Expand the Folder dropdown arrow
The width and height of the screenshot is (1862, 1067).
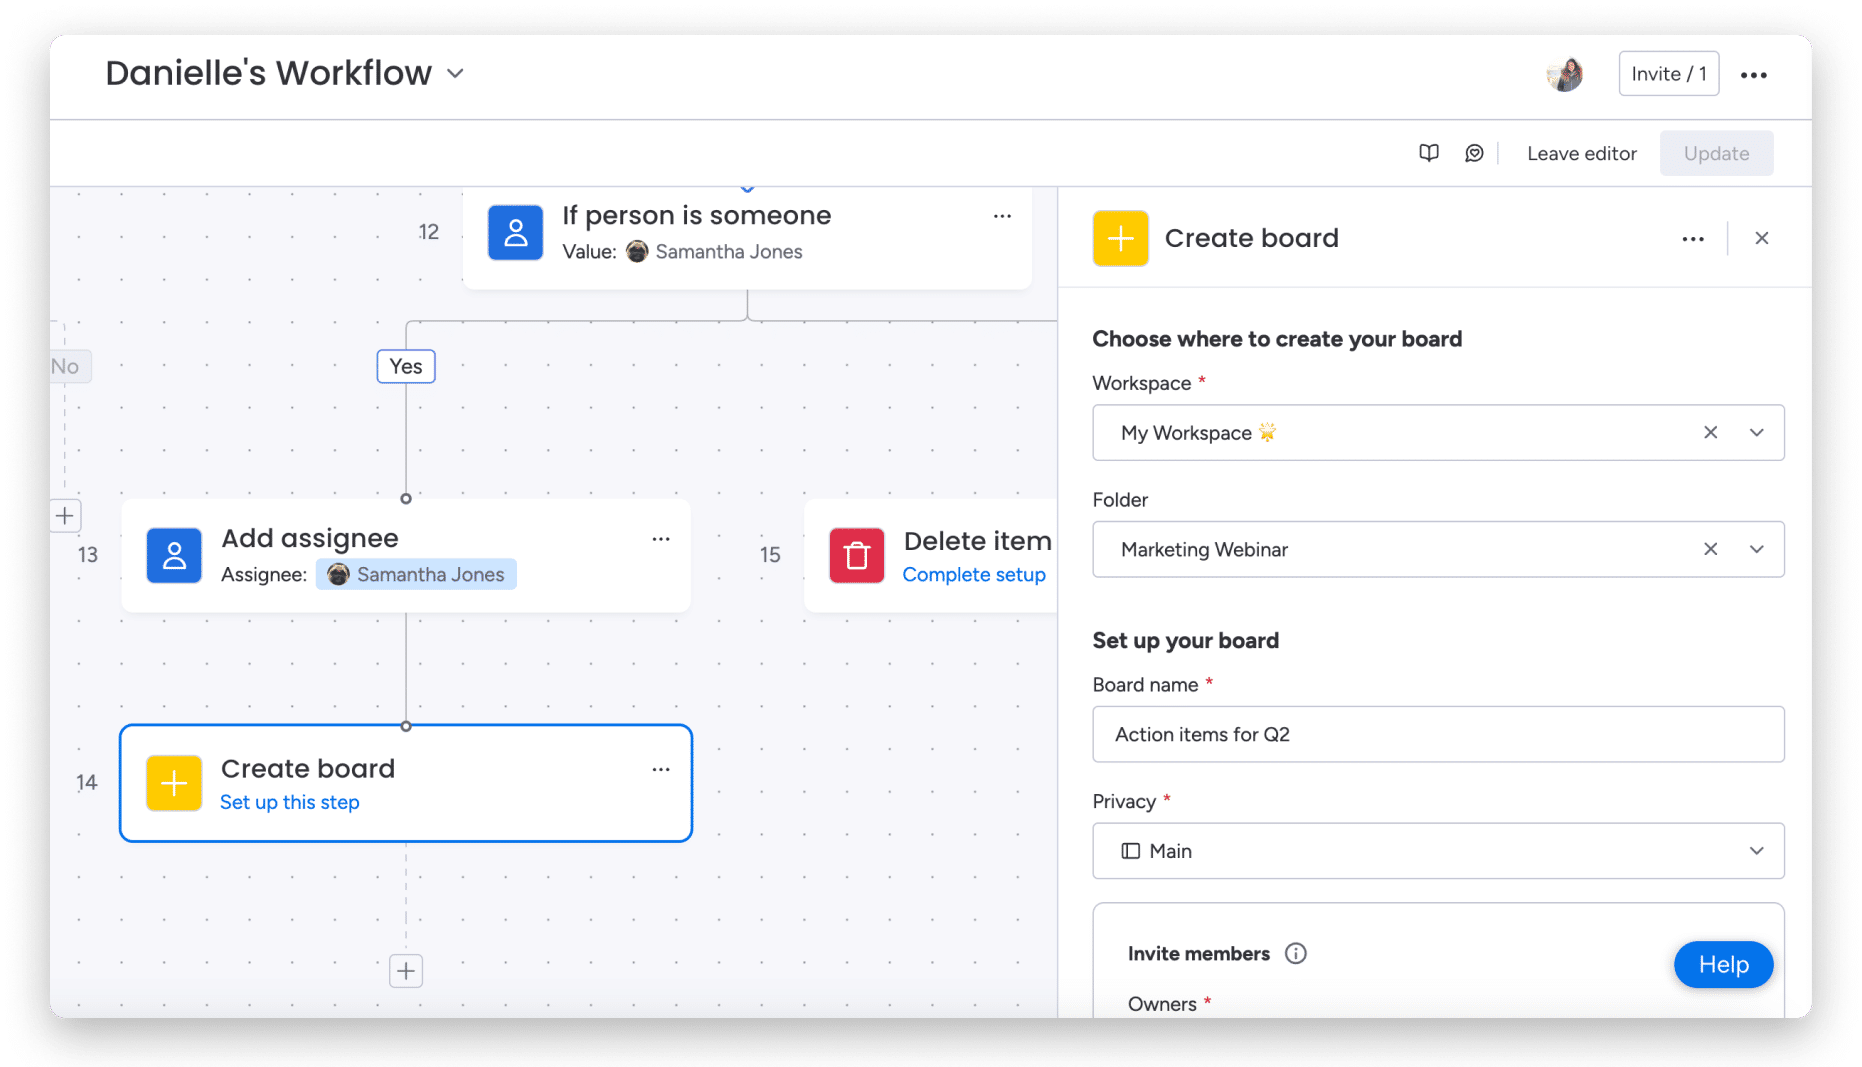1757,549
